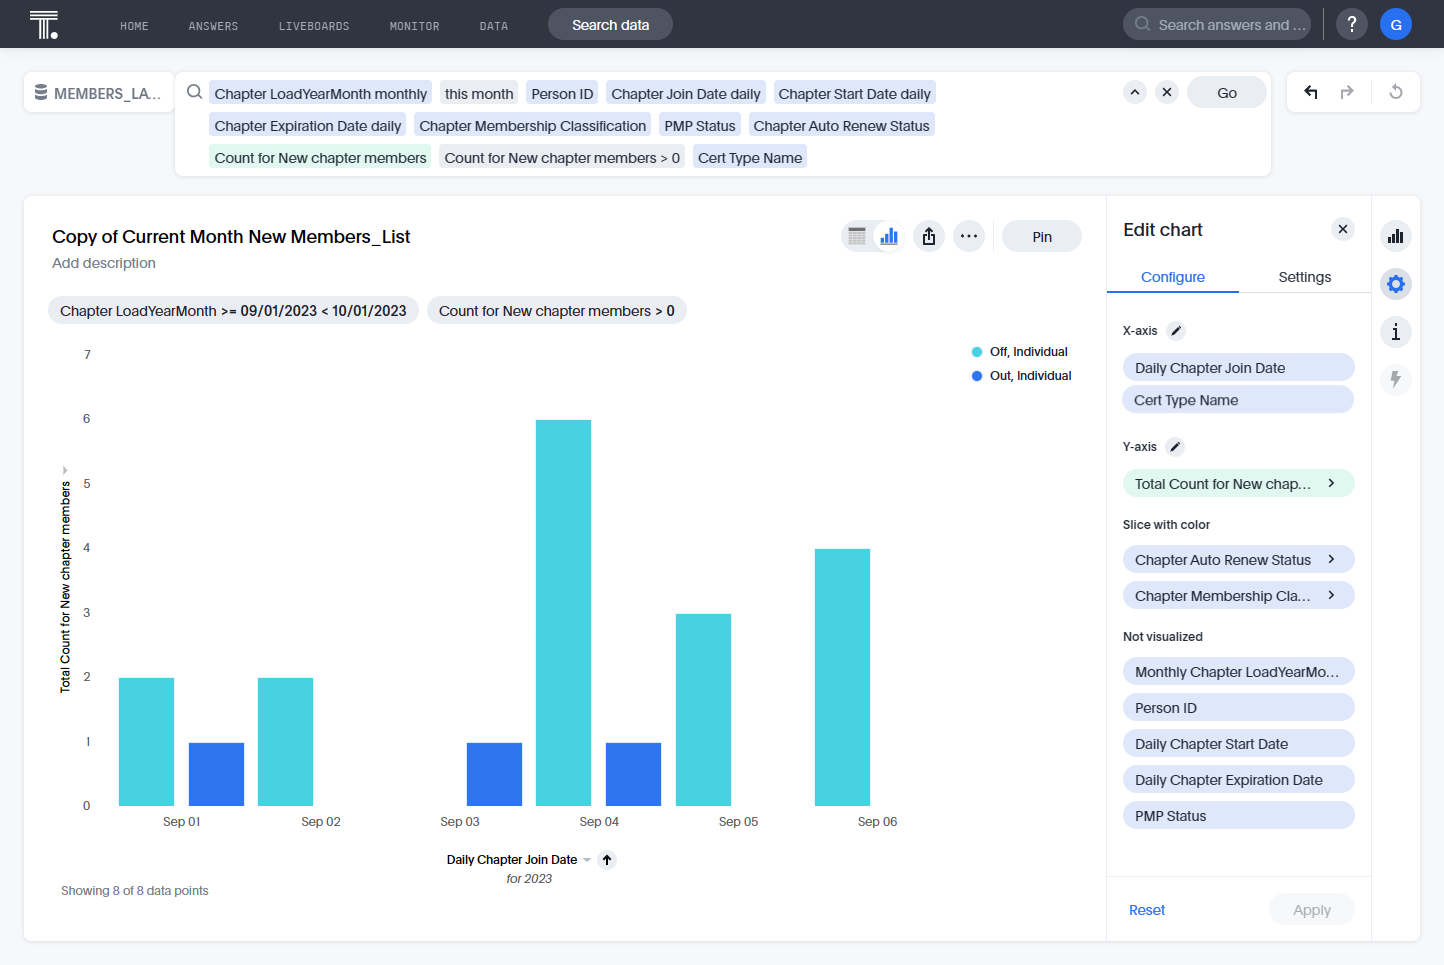Screen dimensions: 1444x965
Task: Click the Pin button
Action: tap(1042, 236)
